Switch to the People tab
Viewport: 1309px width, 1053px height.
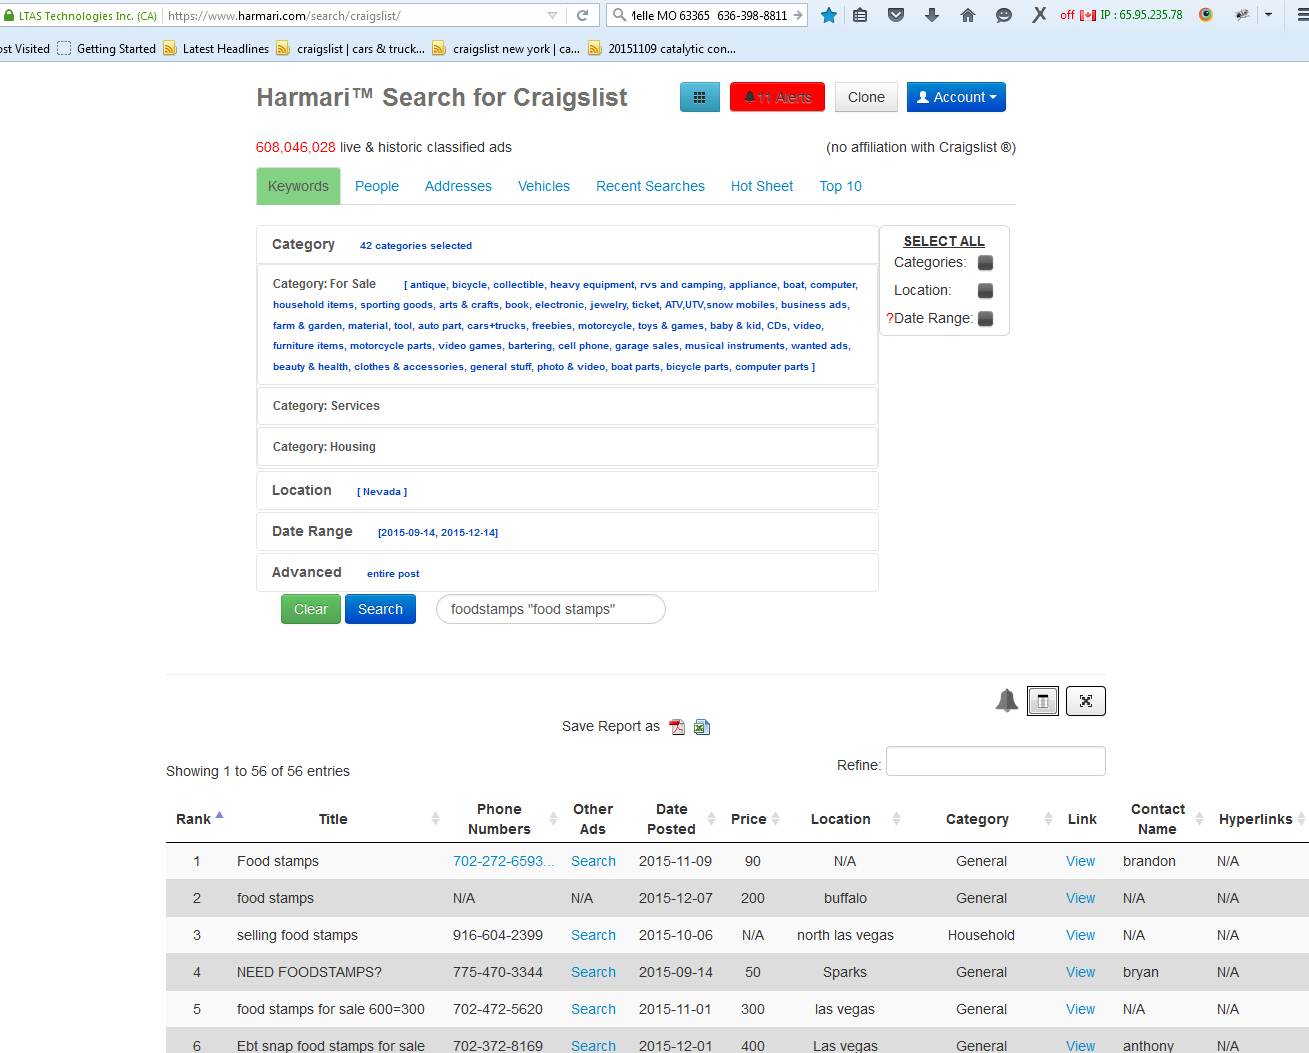(377, 186)
